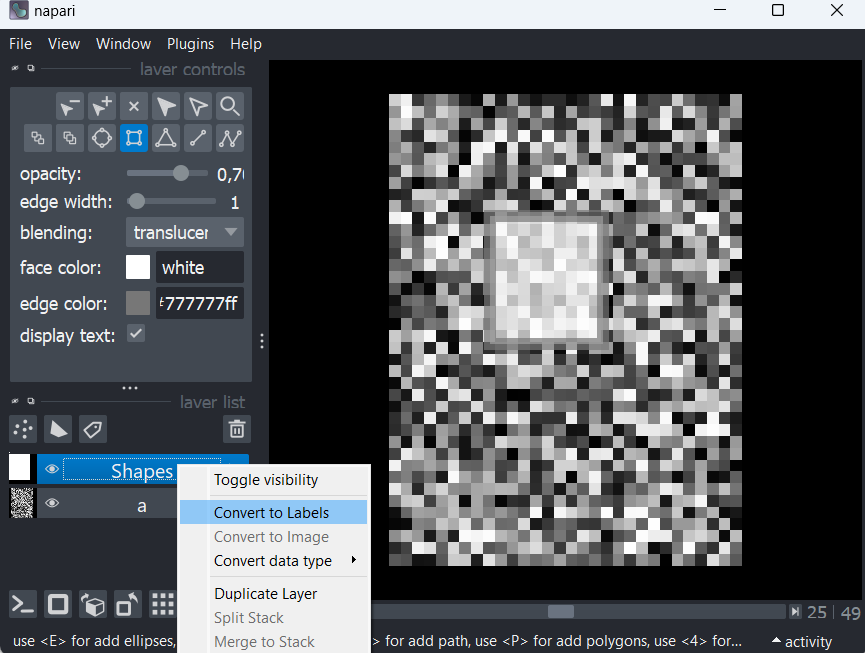Open the Window menu
The width and height of the screenshot is (865, 653).
pyautogui.click(x=124, y=44)
